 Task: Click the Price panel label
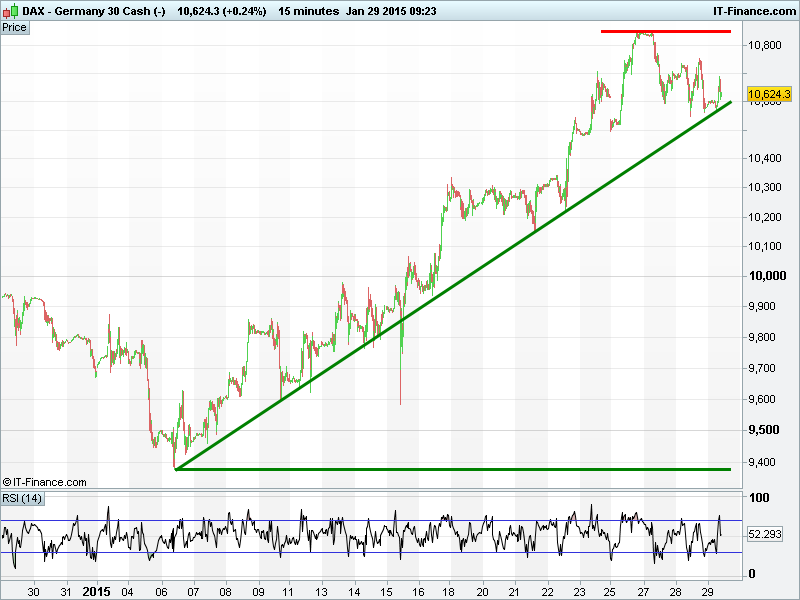[15, 28]
